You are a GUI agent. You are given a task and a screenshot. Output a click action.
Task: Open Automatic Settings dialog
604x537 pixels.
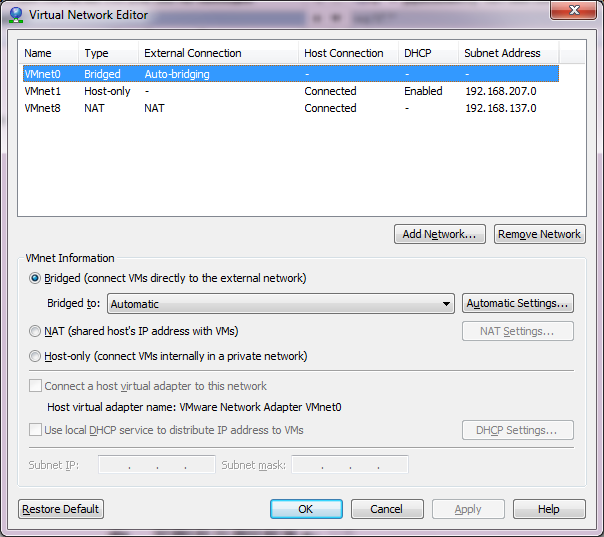coord(518,303)
